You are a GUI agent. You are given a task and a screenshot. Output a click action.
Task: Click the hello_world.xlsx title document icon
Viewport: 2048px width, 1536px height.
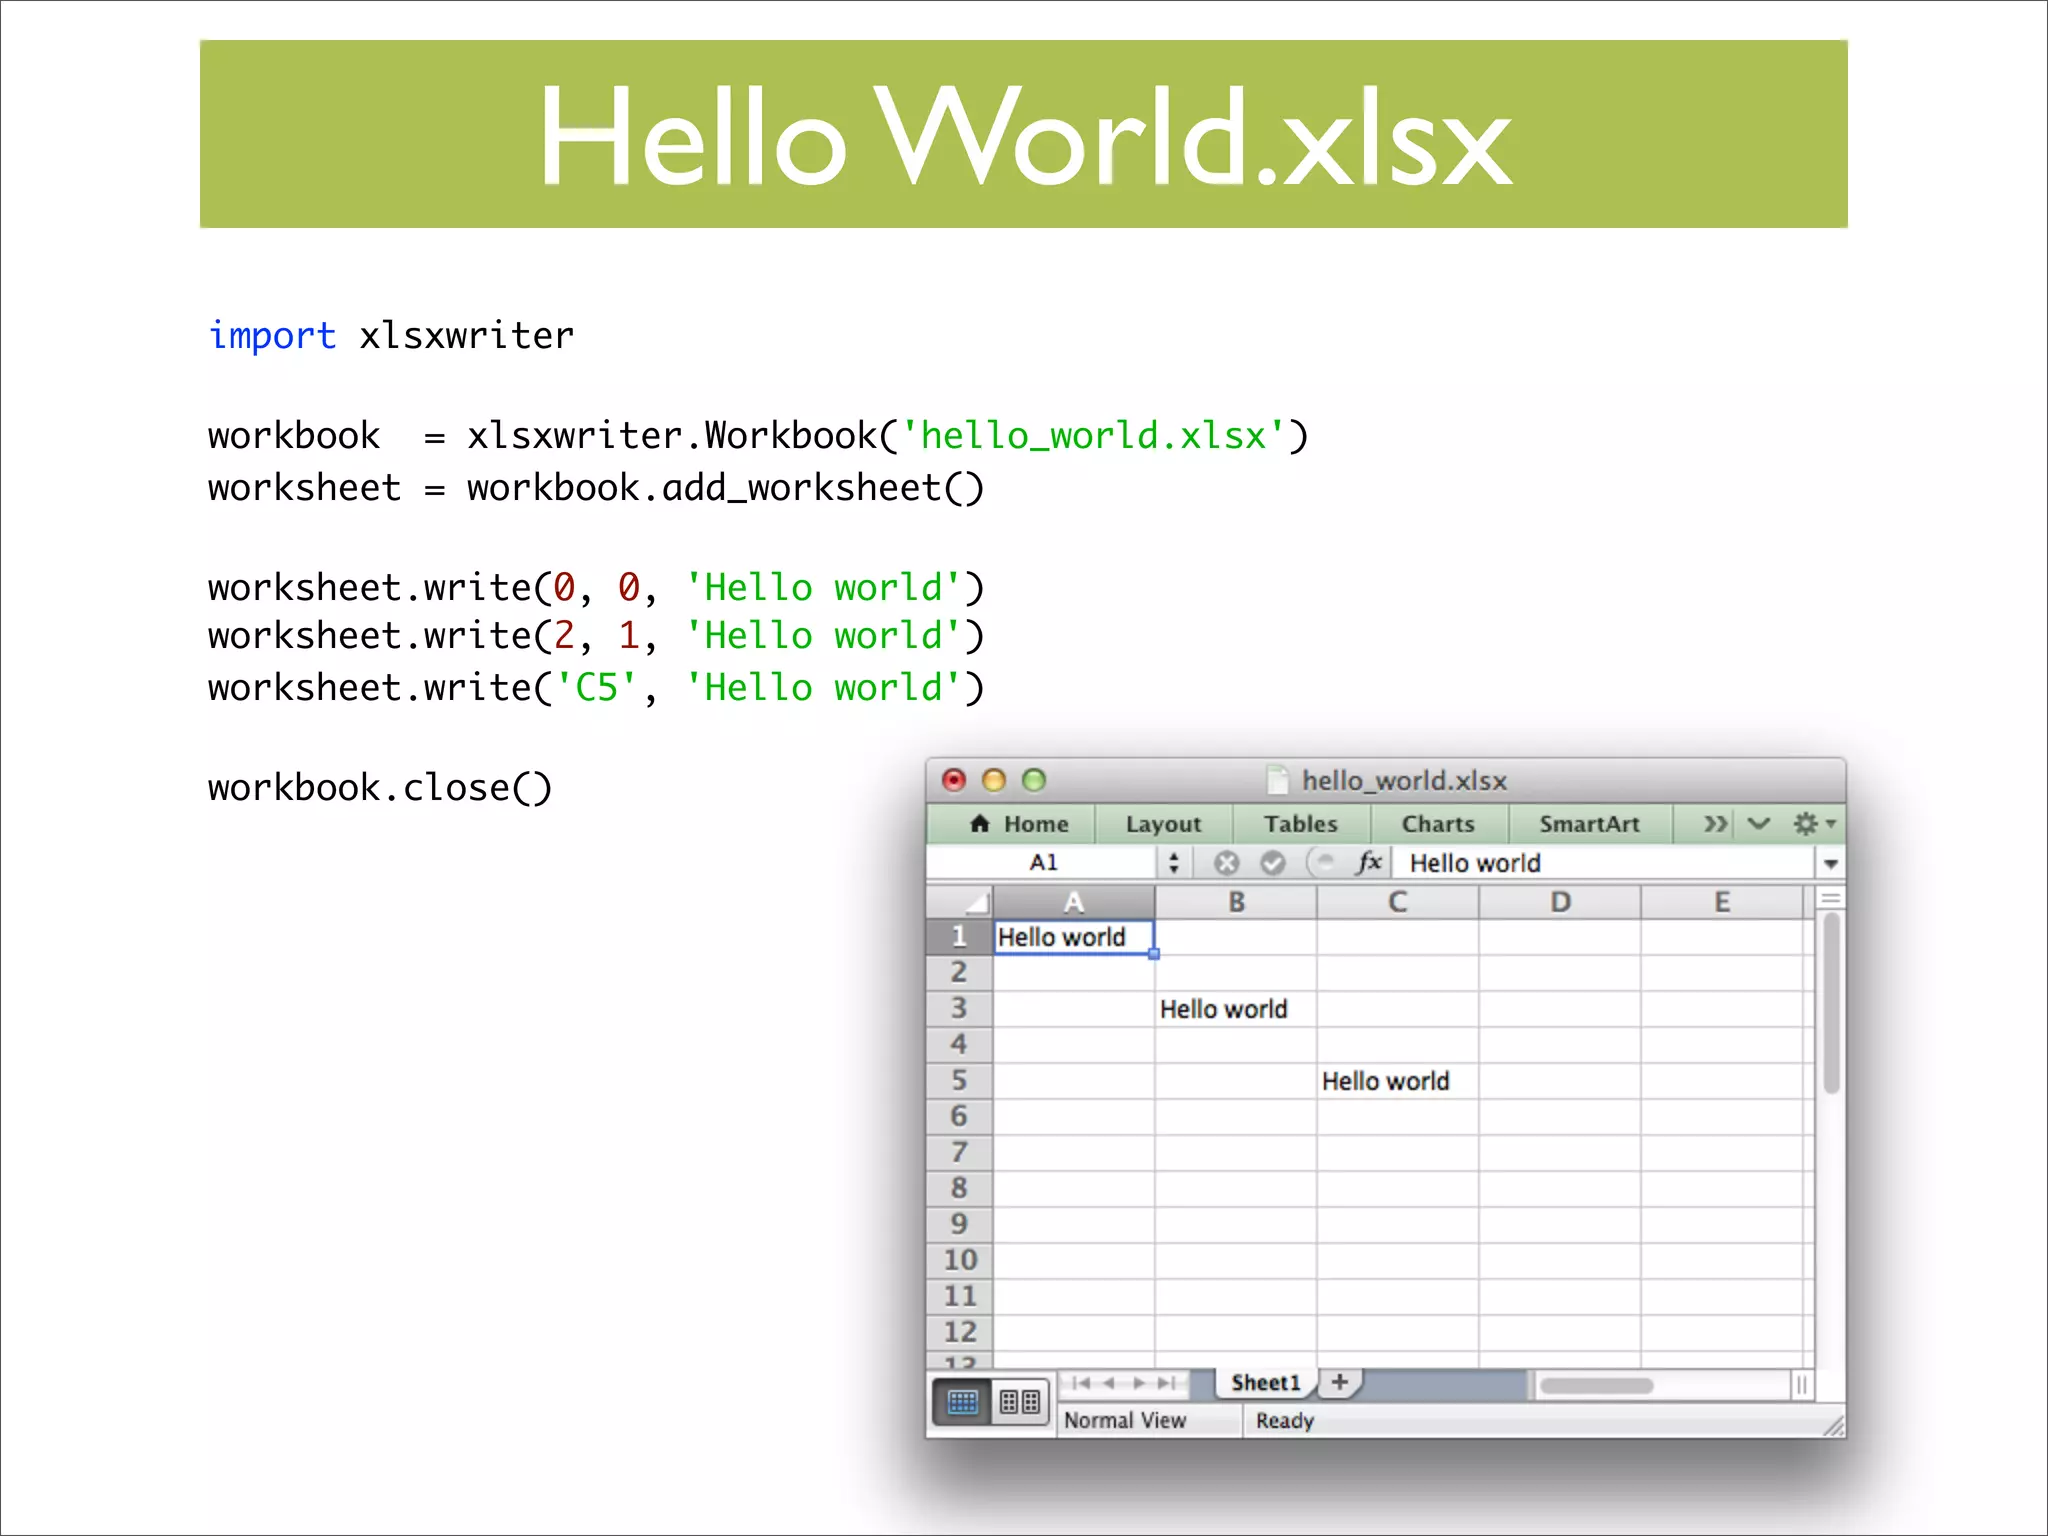point(1277,779)
